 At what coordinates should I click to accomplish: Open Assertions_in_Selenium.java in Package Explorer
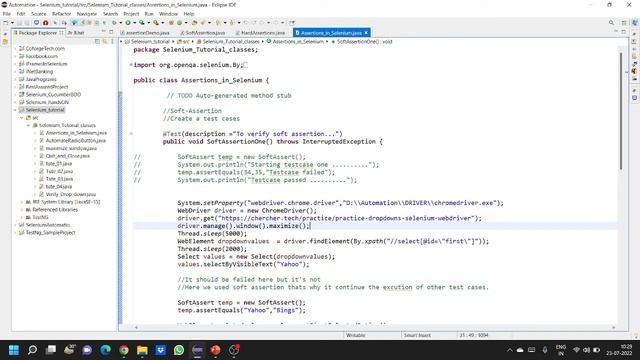tap(73, 133)
